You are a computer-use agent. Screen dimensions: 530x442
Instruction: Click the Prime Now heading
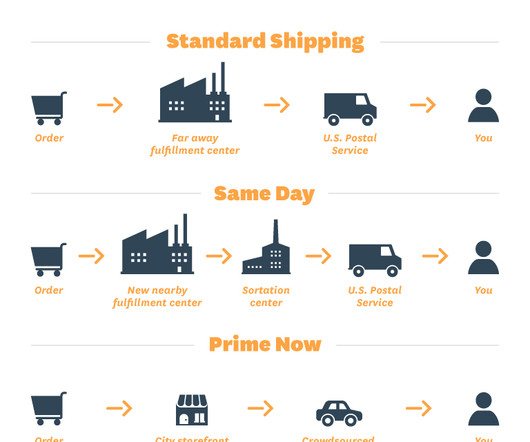coord(265,345)
